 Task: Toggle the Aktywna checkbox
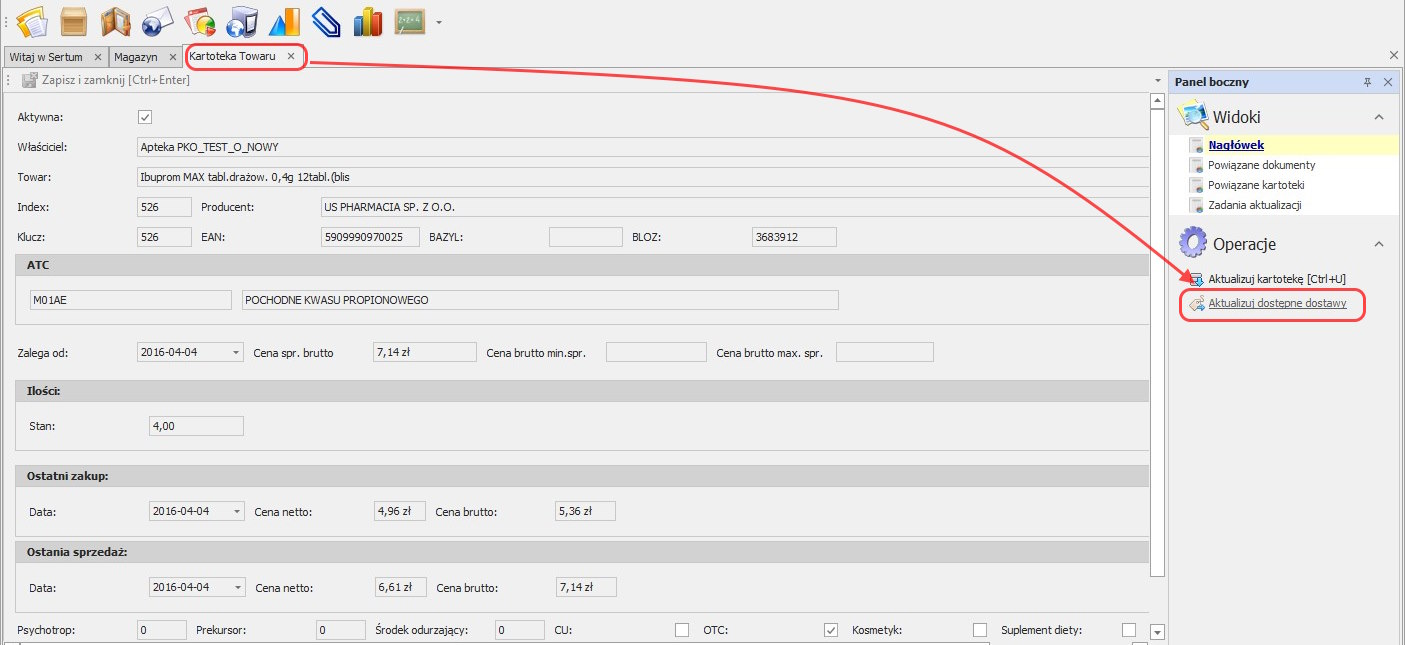pyautogui.click(x=145, y=117)
